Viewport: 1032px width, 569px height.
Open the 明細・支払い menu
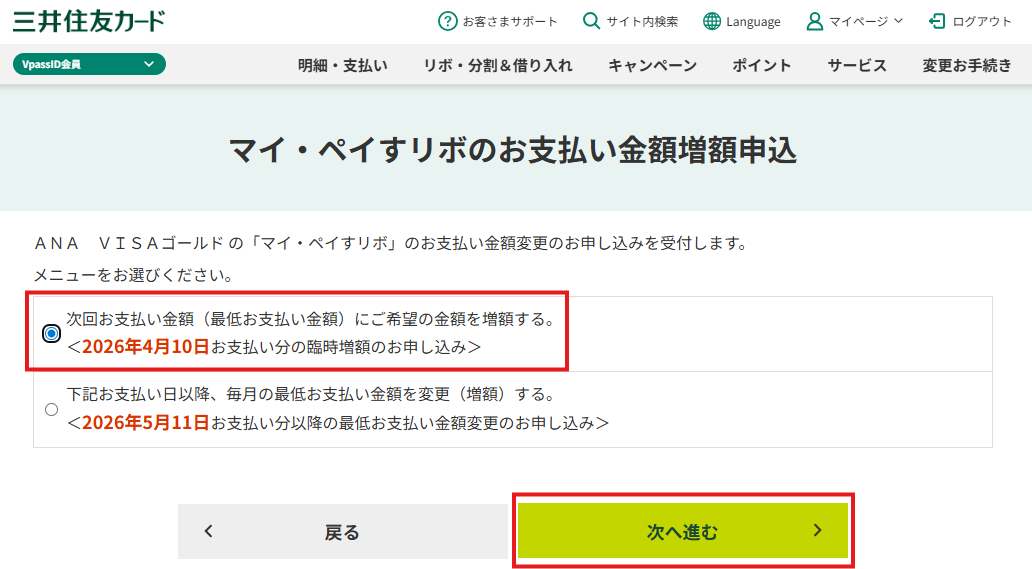(342, 65)
